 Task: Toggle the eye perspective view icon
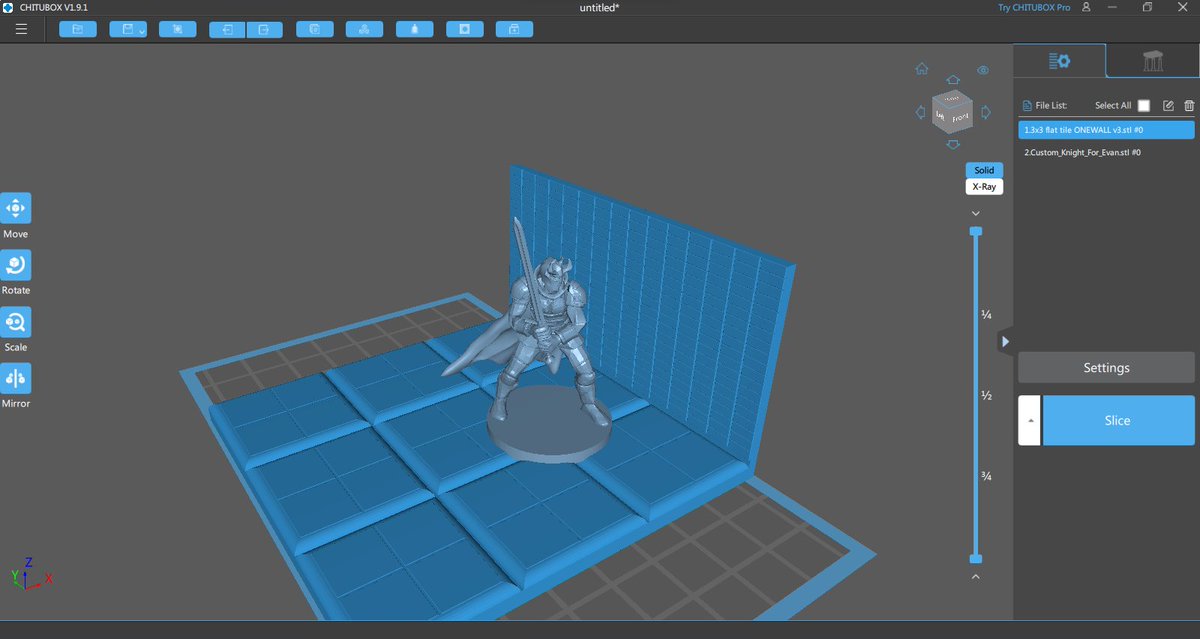(x=983, y=70)
